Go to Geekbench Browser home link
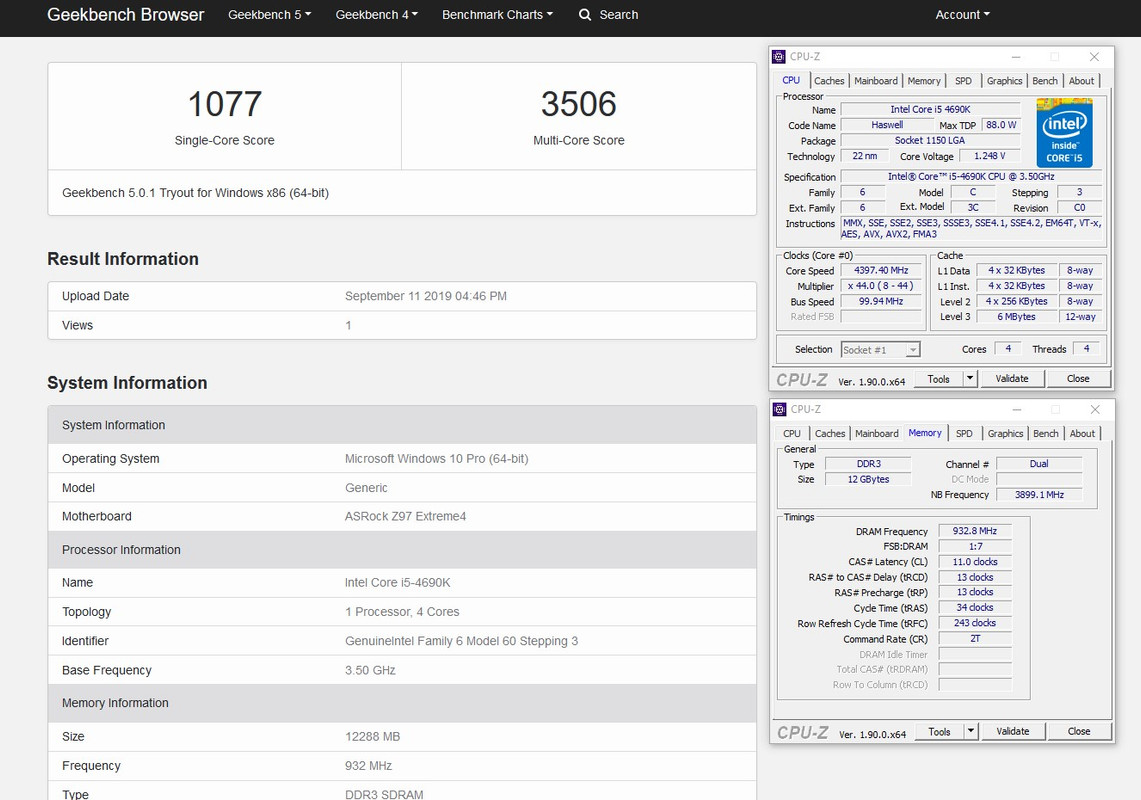This screenshot has height=800, width=1141. [125, 15]
